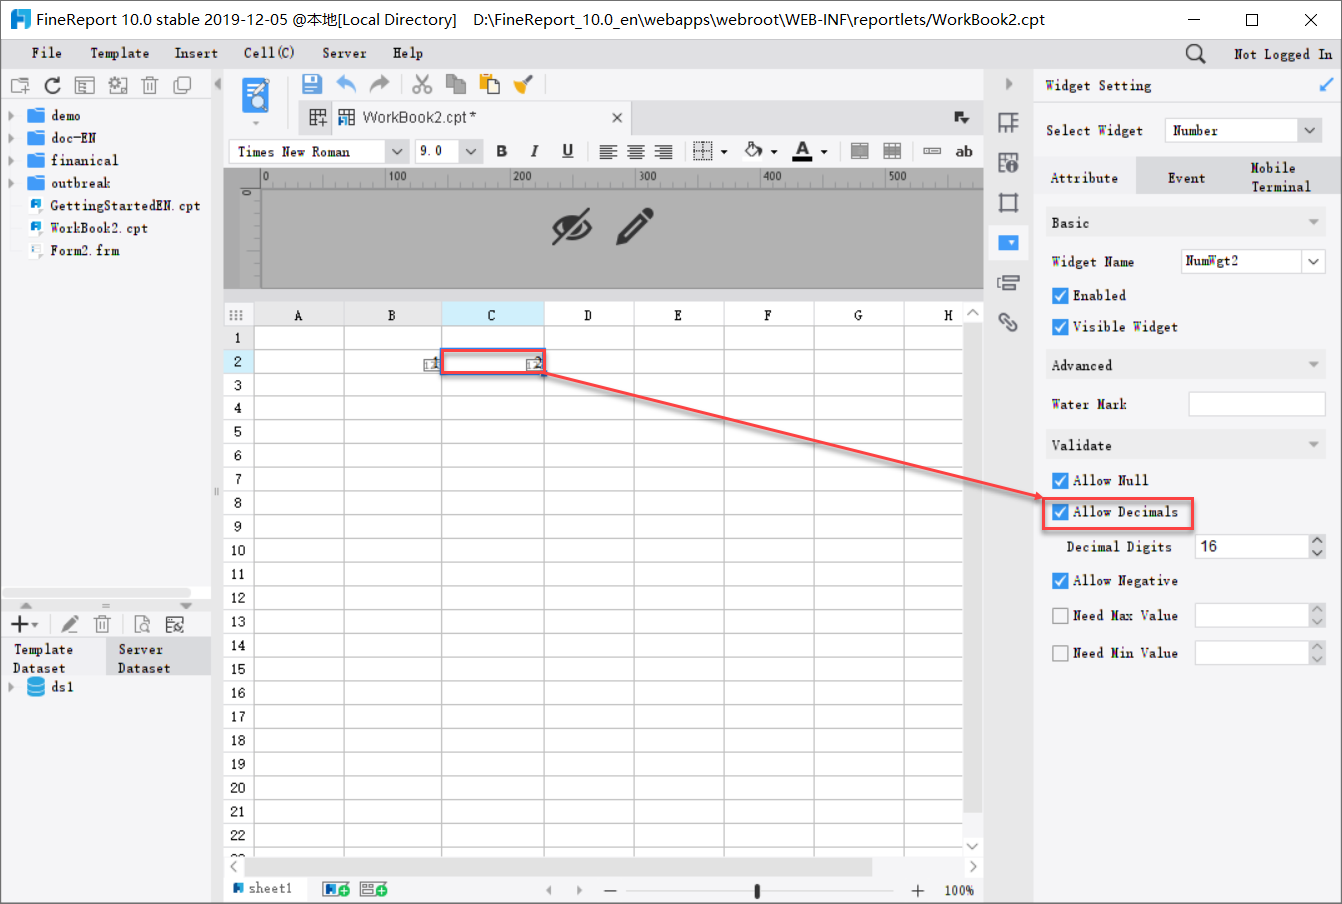
Task: Open the Server menu
Action: [344, 53]
